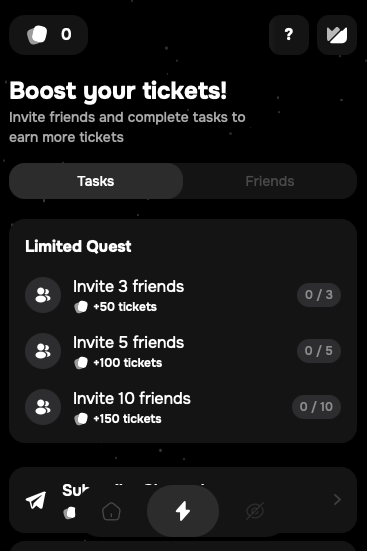Click the 0 / 5 progress badge
Image resolution: width=367 pixels, height=551 pixels.
319,351
